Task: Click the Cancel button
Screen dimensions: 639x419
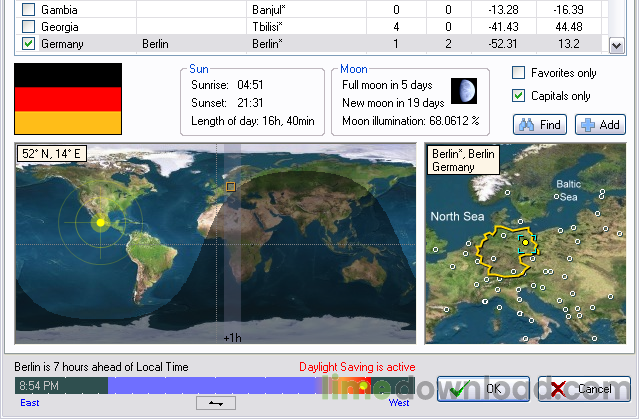Action: pos(583,388)
